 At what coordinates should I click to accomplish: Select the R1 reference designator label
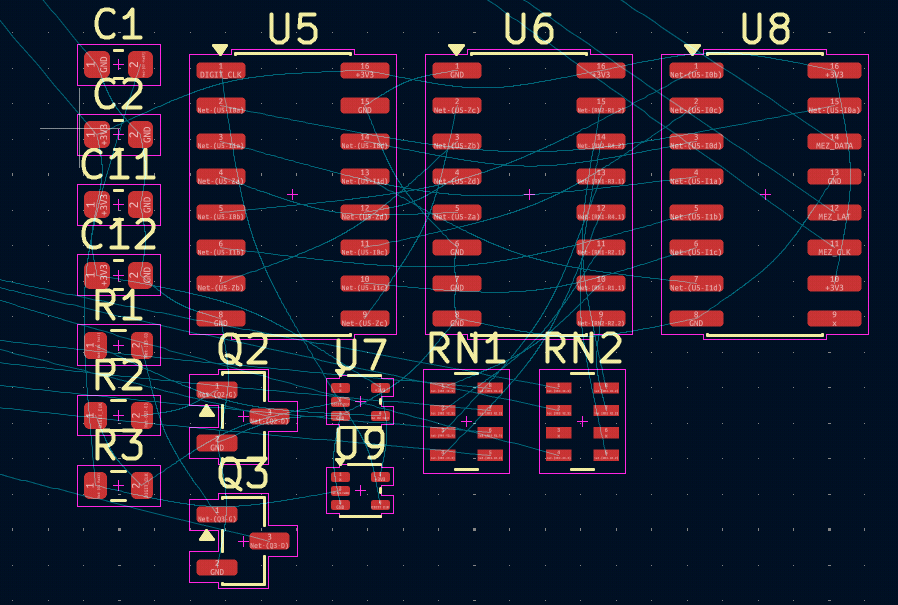coord(117,305)
